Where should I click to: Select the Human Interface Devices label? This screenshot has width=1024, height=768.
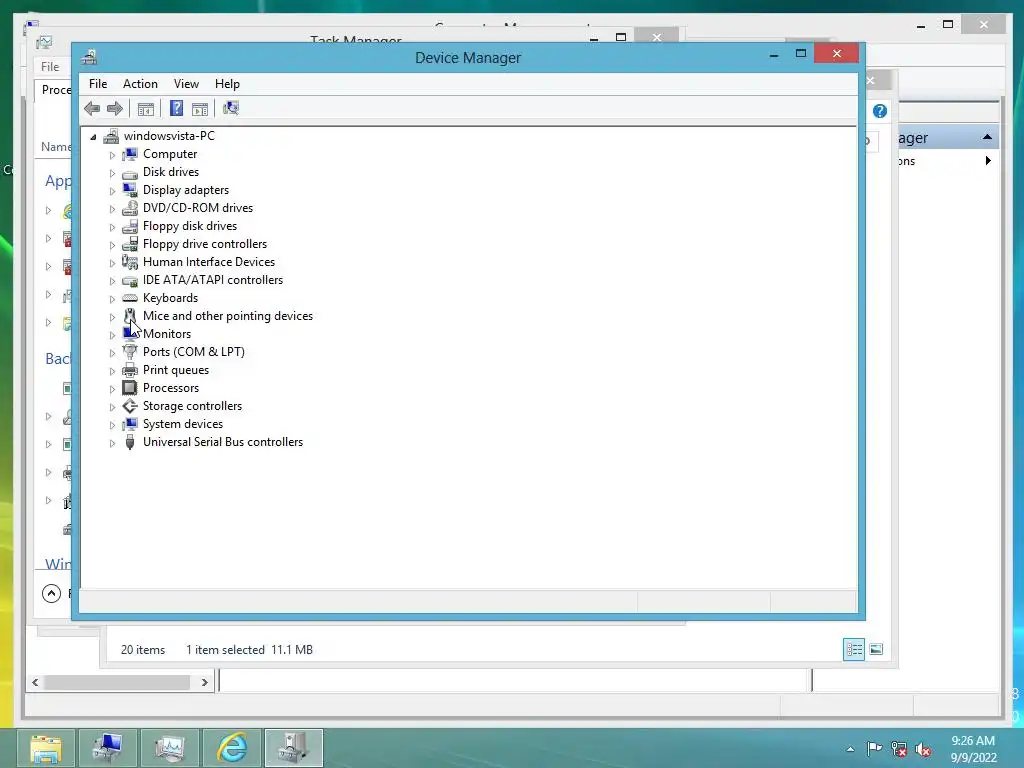coord(209,262)
